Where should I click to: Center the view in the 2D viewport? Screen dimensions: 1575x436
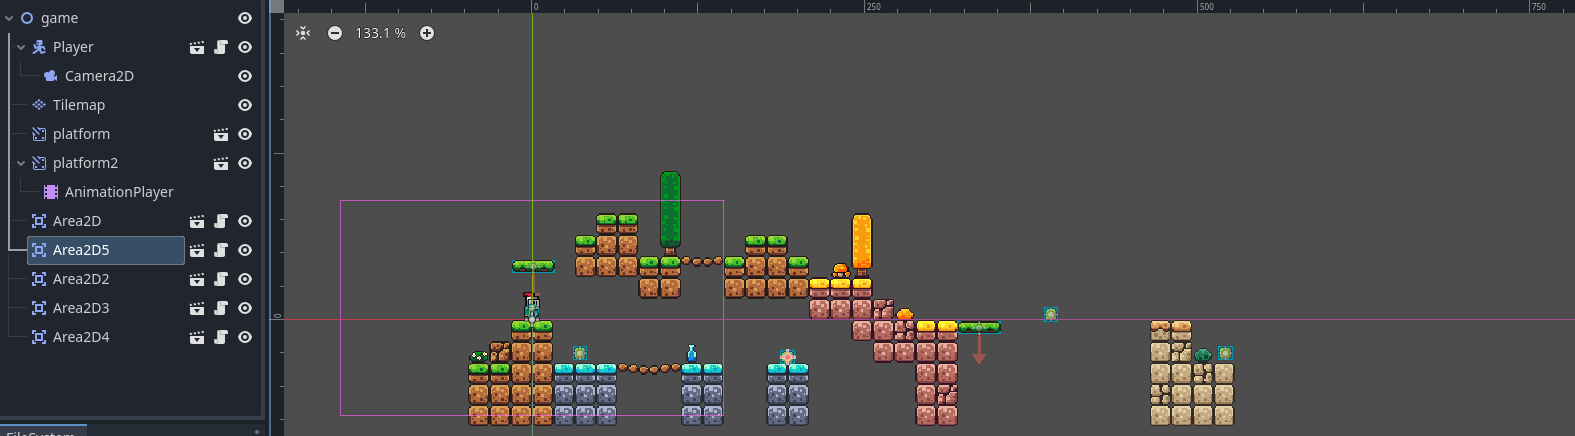[303, 33]
